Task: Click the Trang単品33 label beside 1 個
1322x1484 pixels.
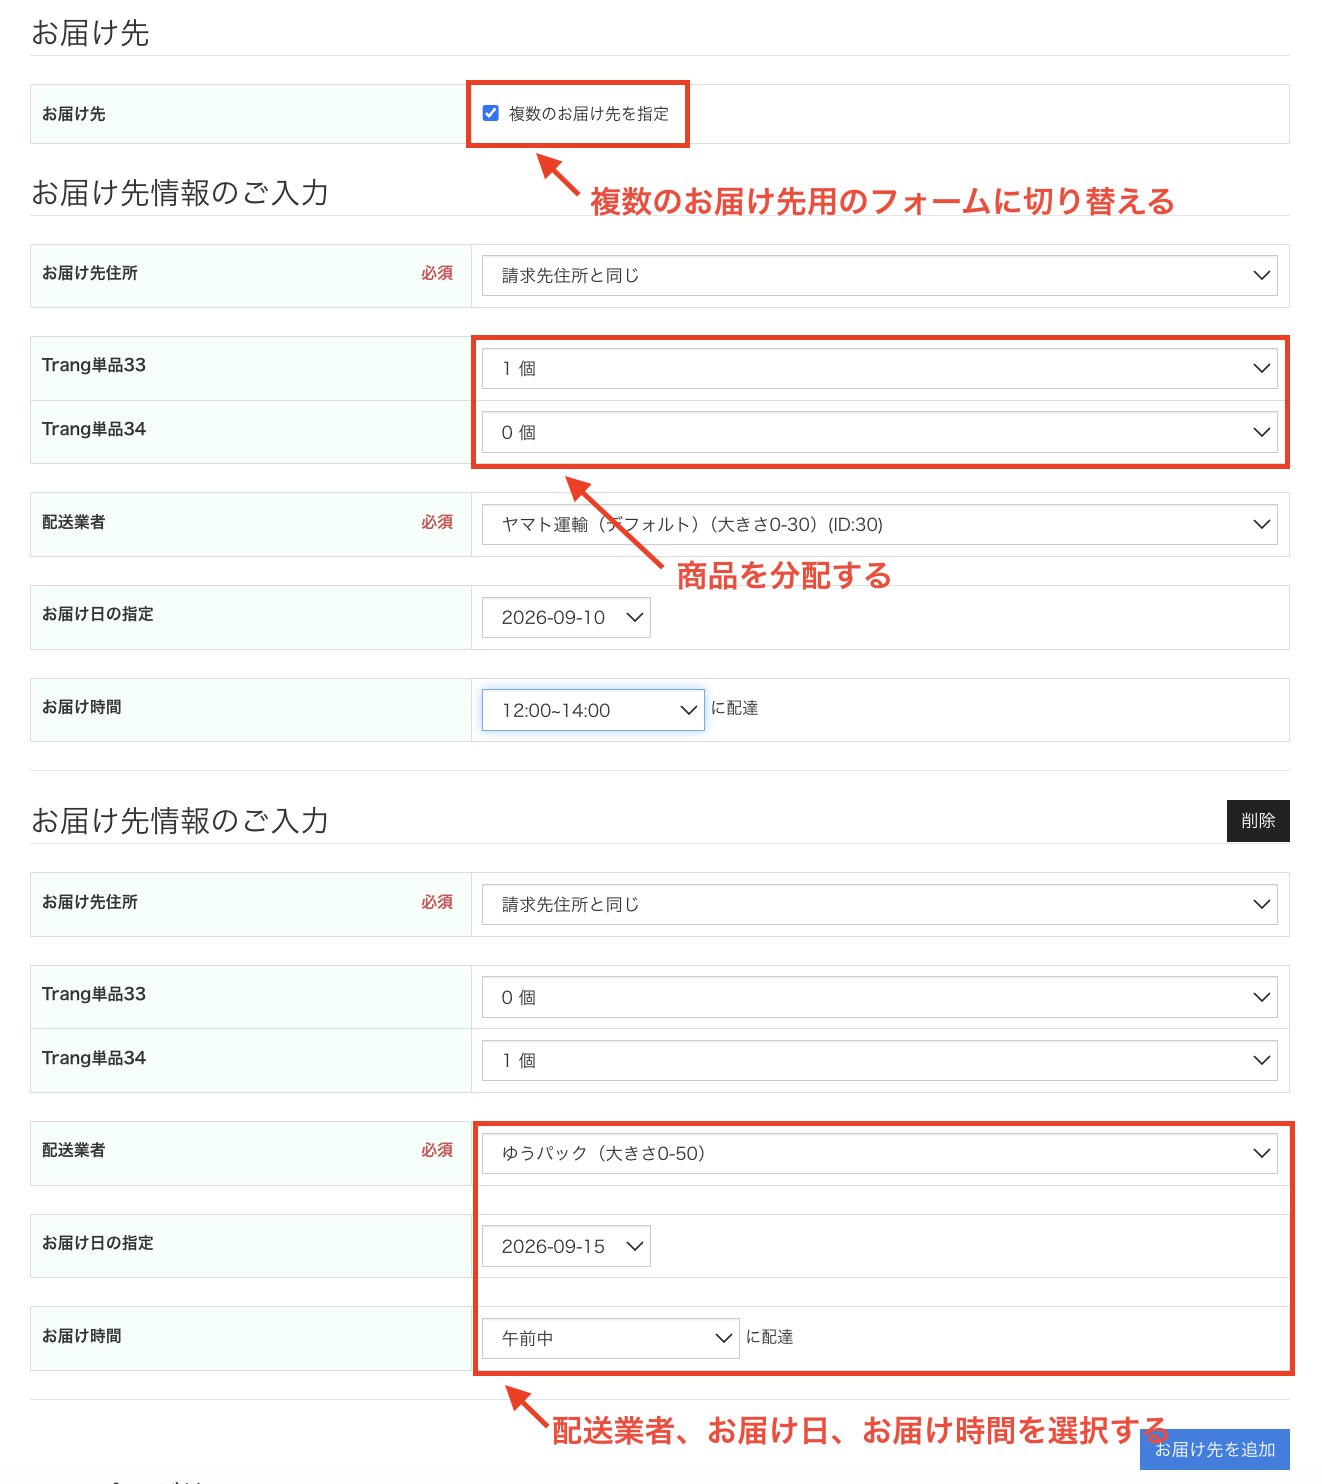Action: (x=94, y=365)
